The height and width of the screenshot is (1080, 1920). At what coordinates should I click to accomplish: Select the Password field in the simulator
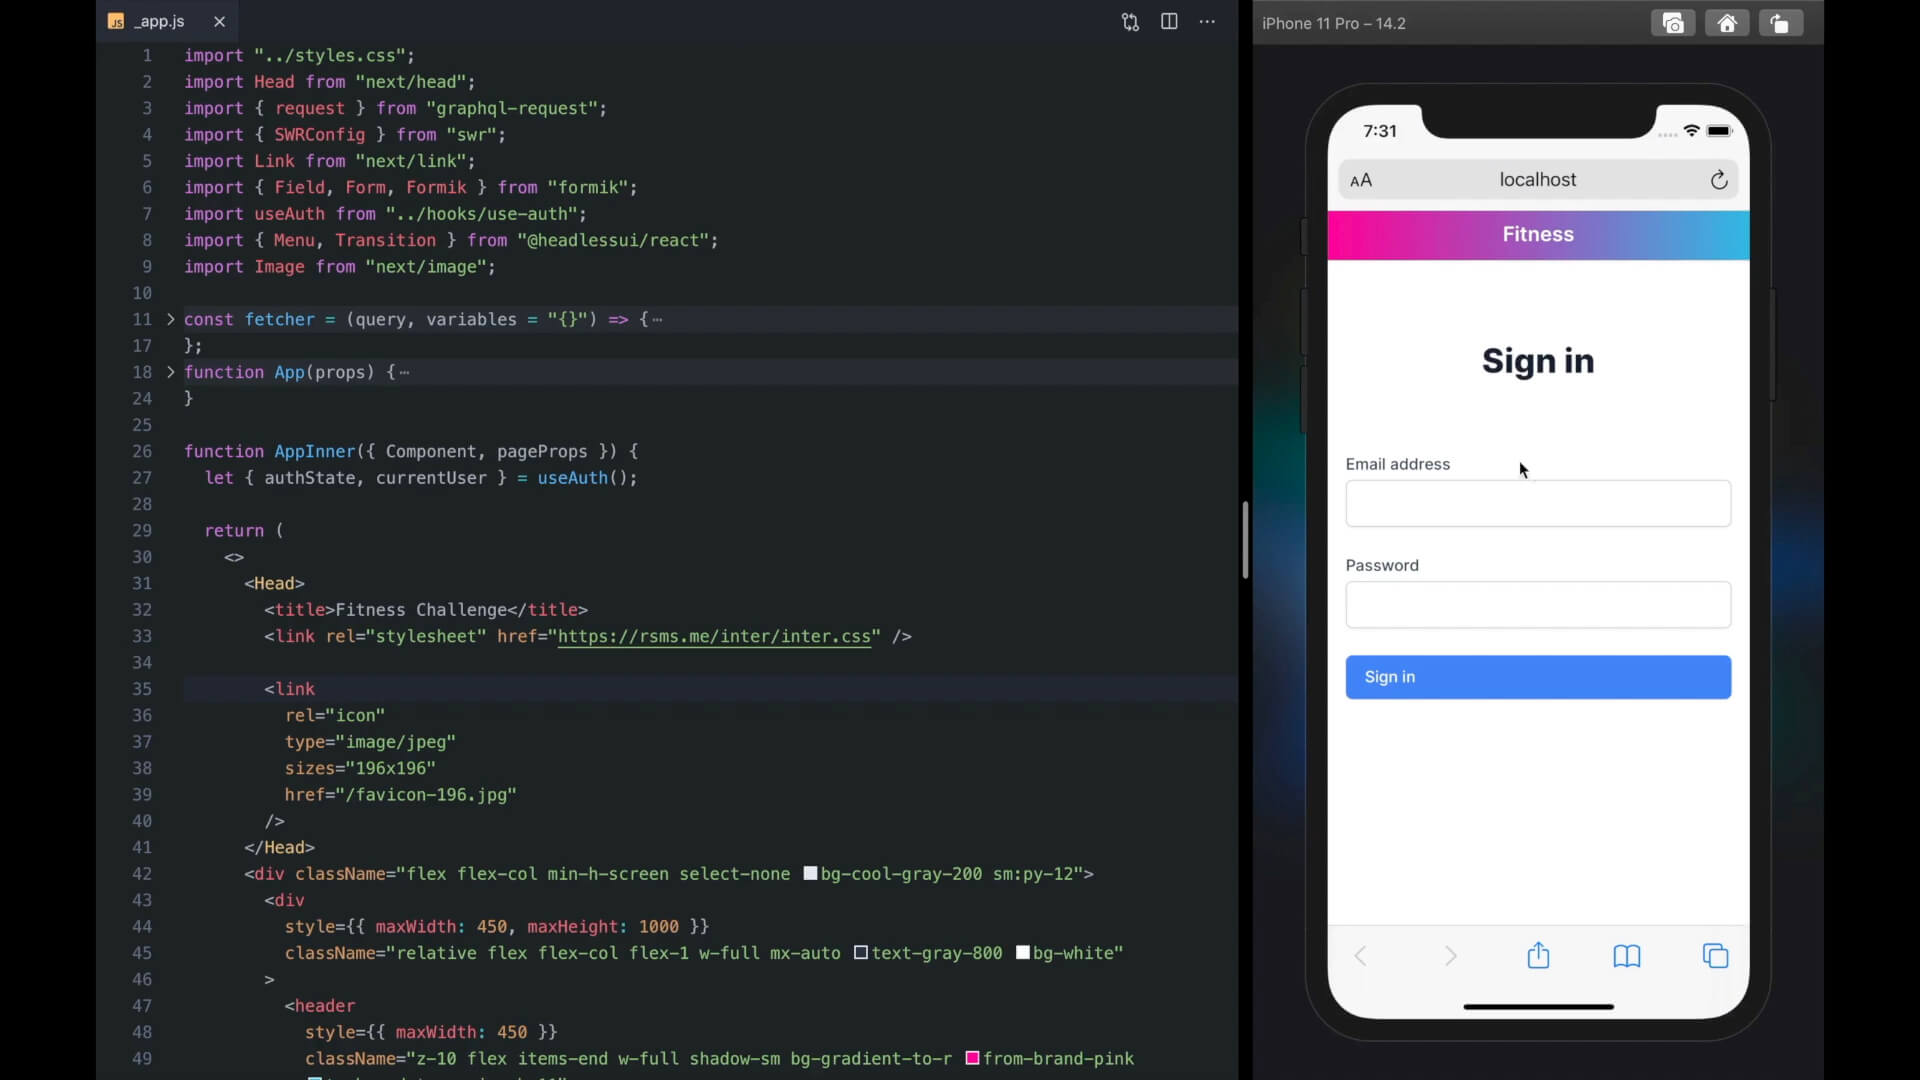tap(1538, 604)
